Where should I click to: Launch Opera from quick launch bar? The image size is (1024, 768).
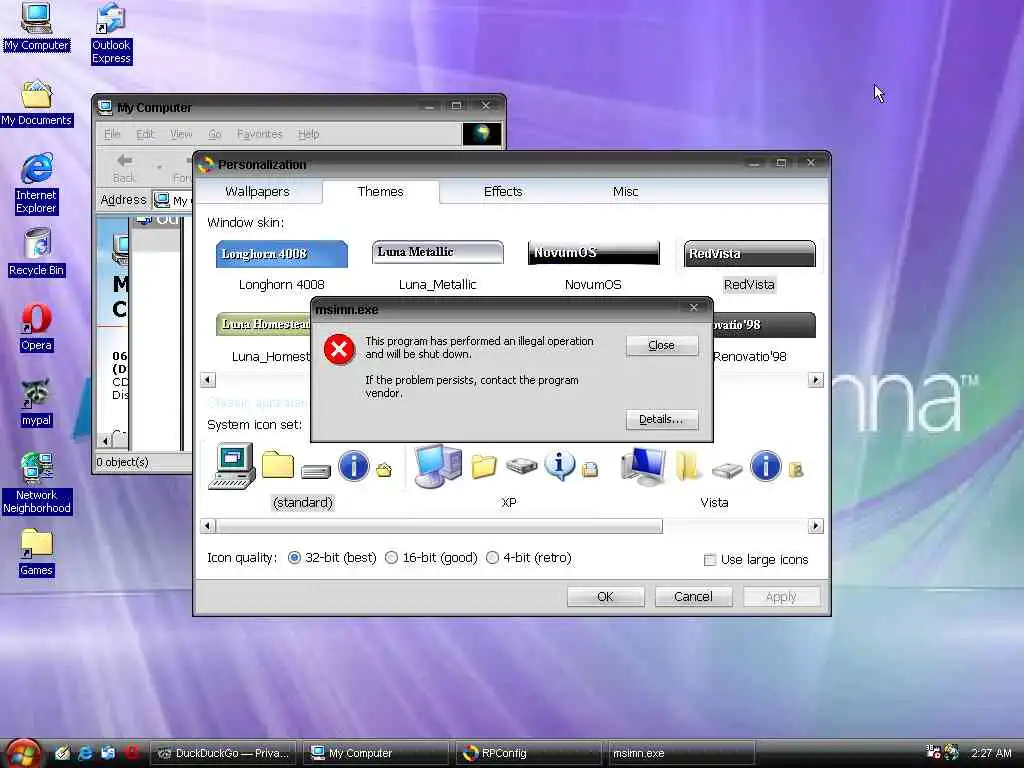pyautogui.click(x=132, y=753)
